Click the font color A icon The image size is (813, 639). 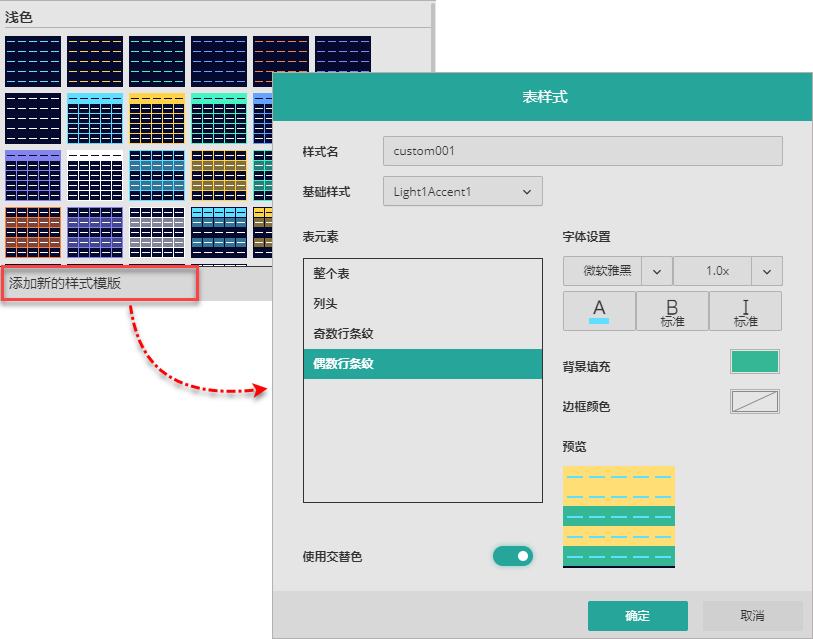click(599, 311)
